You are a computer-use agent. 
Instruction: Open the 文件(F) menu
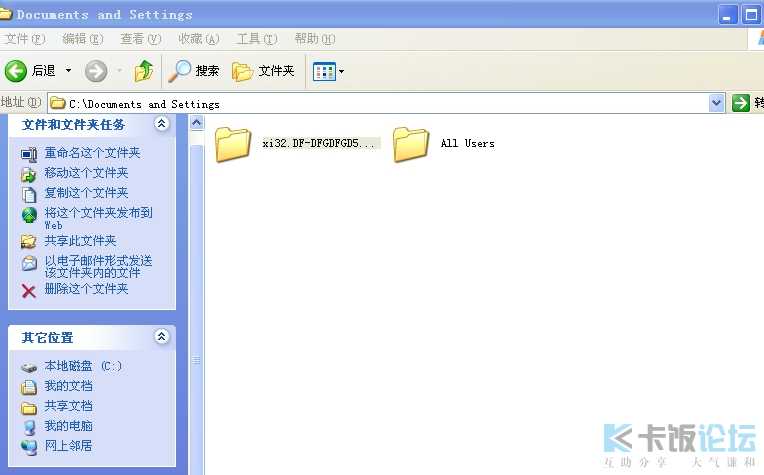pos(24,39)
